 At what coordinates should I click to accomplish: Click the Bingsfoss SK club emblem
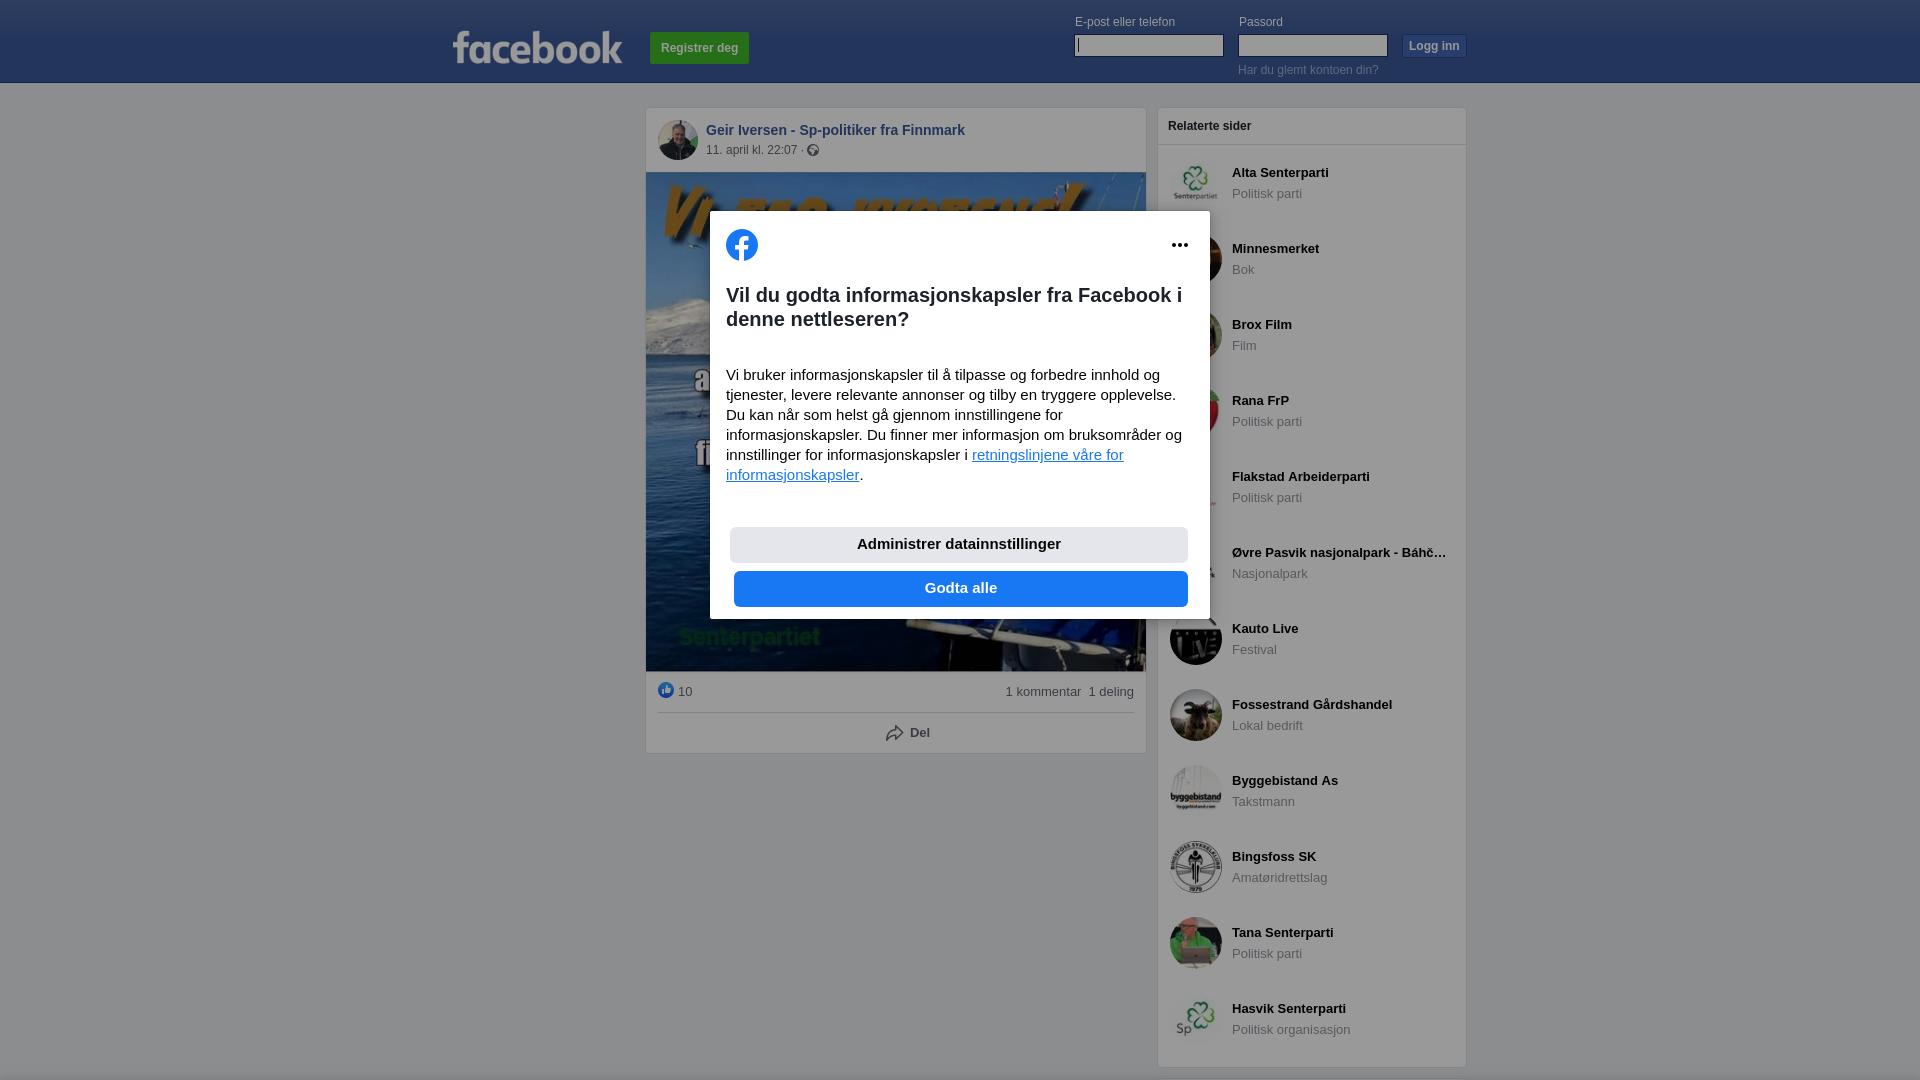point(1196,867)
